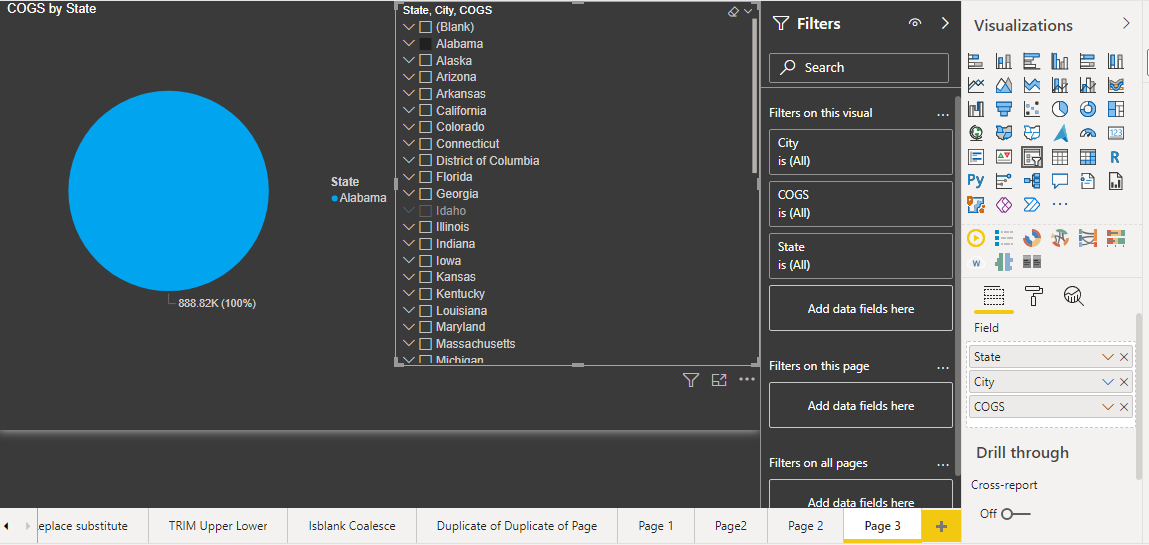The image size is (1149, 545).
Task: Open the Page 2 tab
Action: point(805,526)
